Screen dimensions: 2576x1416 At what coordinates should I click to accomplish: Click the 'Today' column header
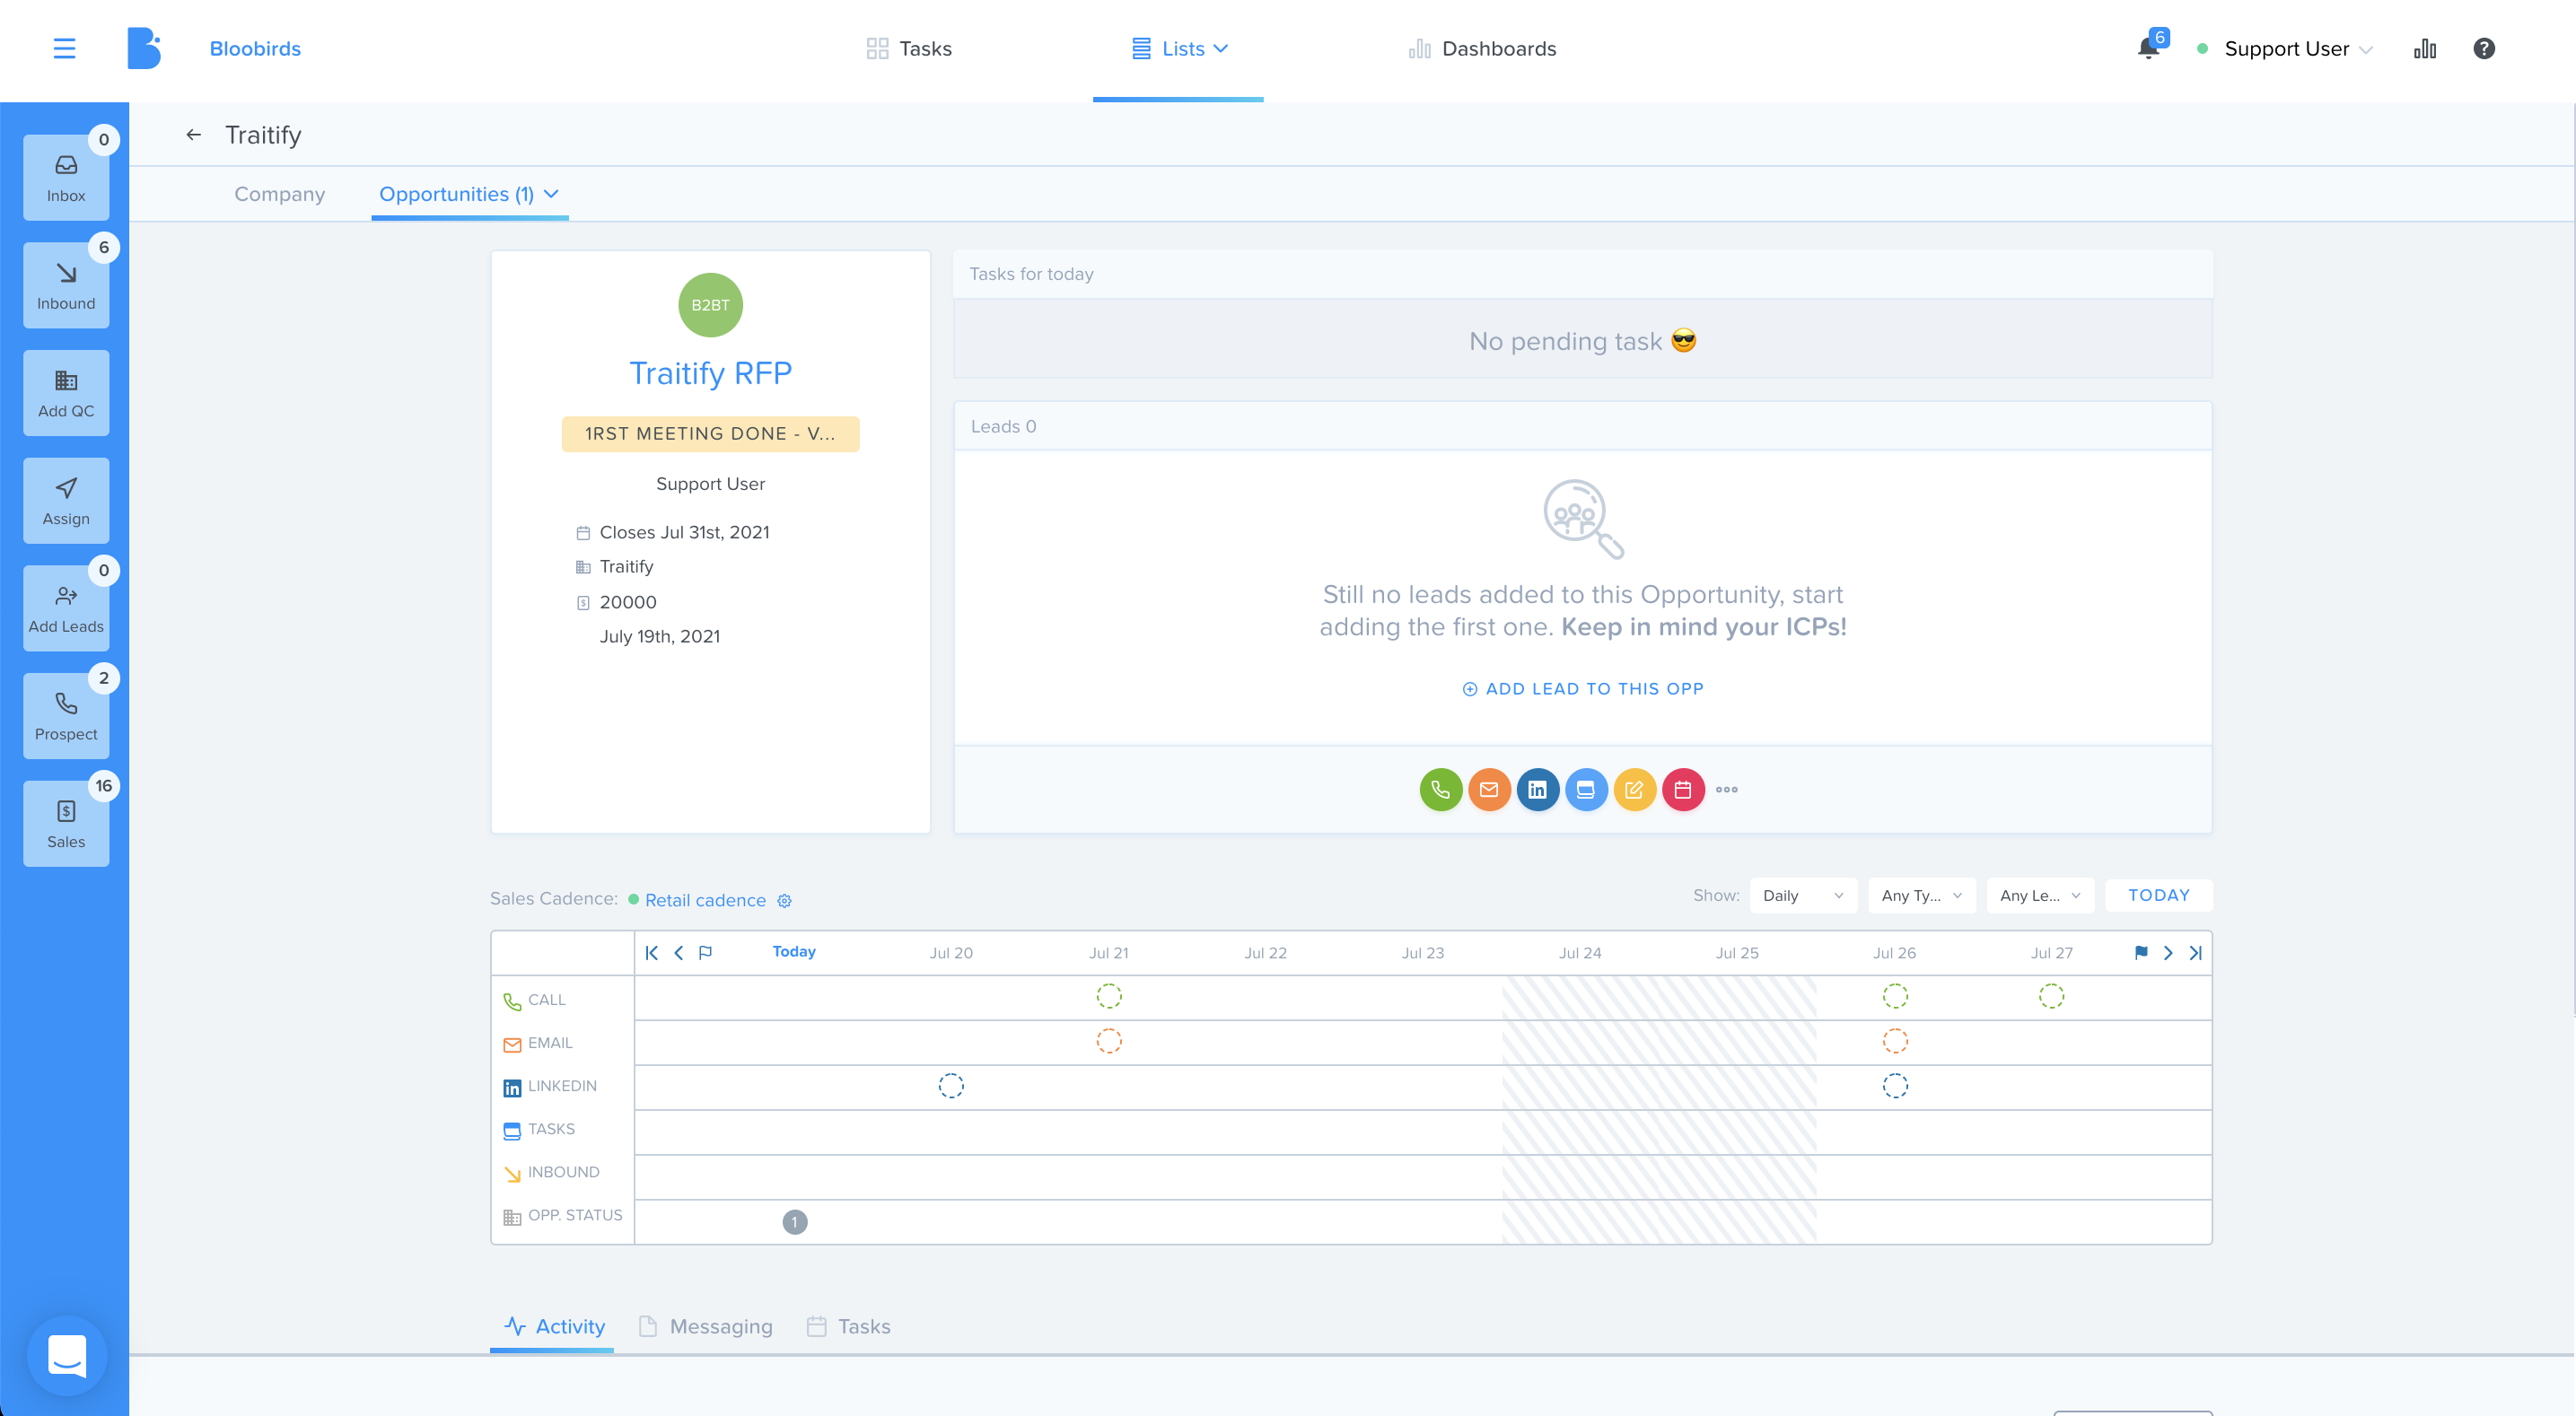793,951
